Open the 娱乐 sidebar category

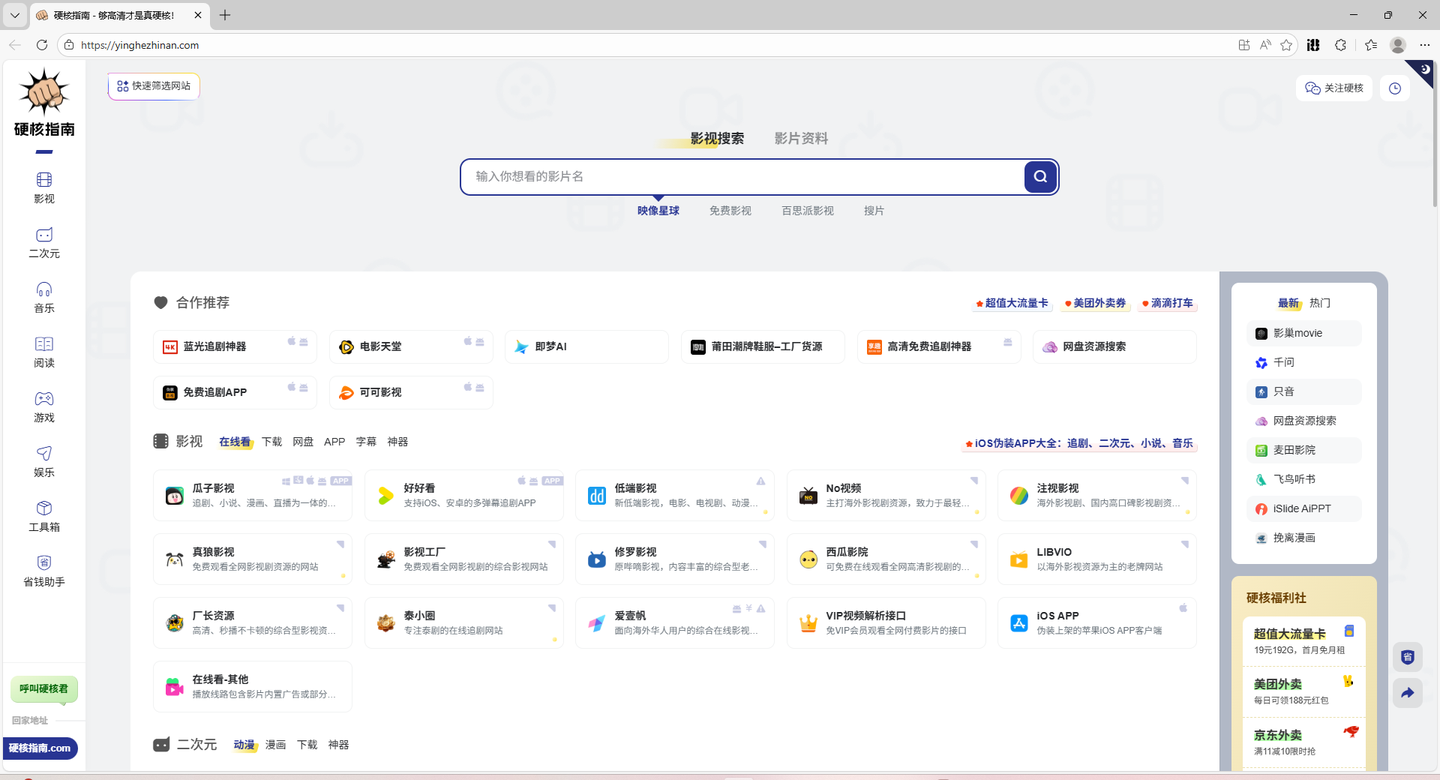pyautogui.click(x=44, y=461)
